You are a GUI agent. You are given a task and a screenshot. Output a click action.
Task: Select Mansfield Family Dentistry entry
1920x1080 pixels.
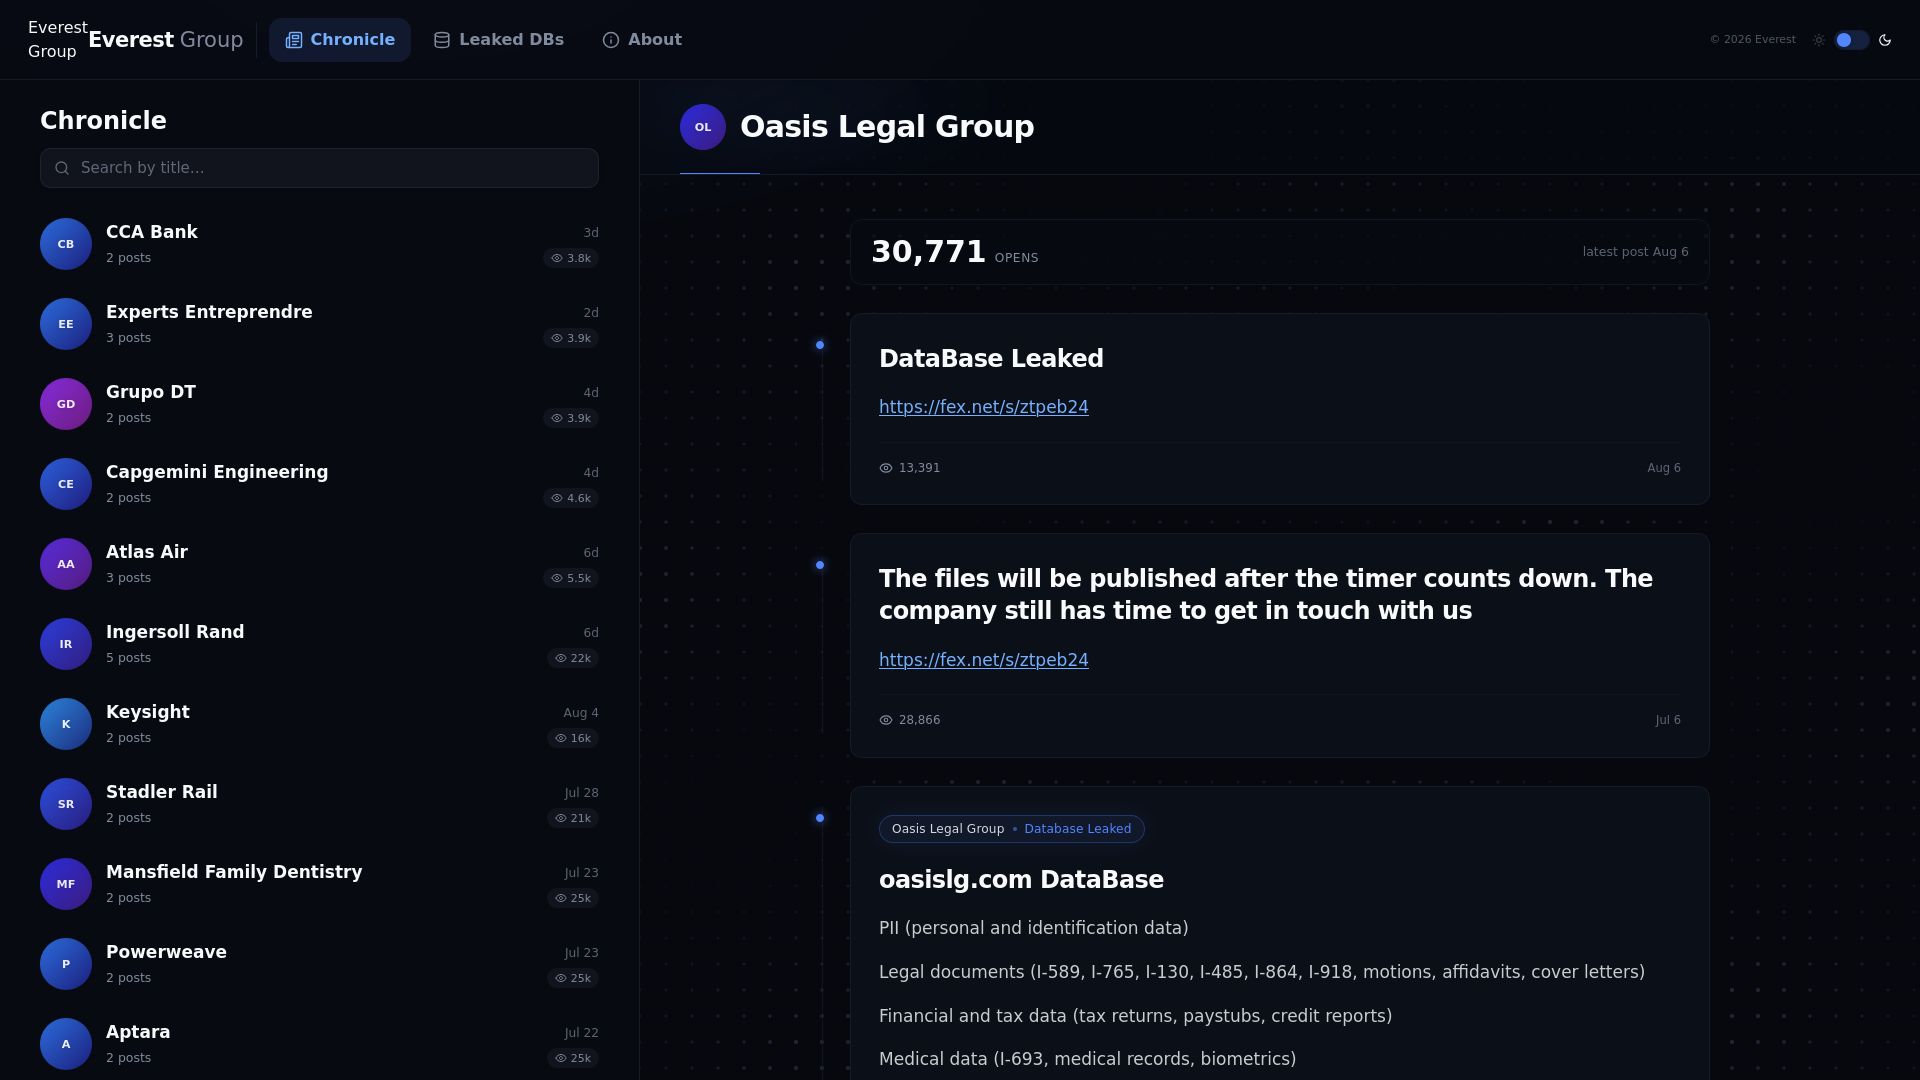319,884
